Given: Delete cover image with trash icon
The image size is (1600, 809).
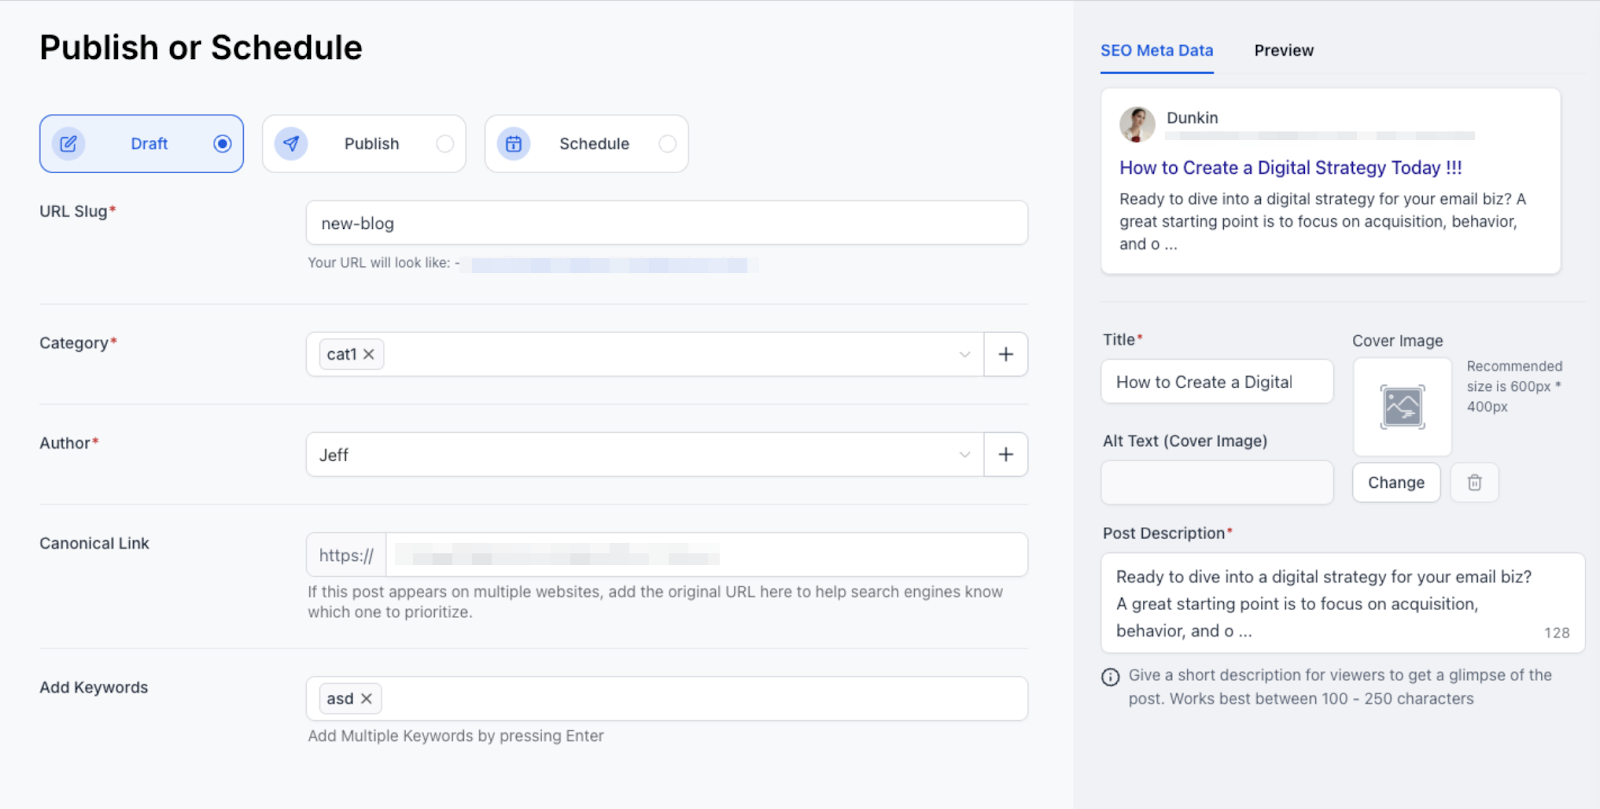Looking at the screenshot, I should tap(1474, 483).
